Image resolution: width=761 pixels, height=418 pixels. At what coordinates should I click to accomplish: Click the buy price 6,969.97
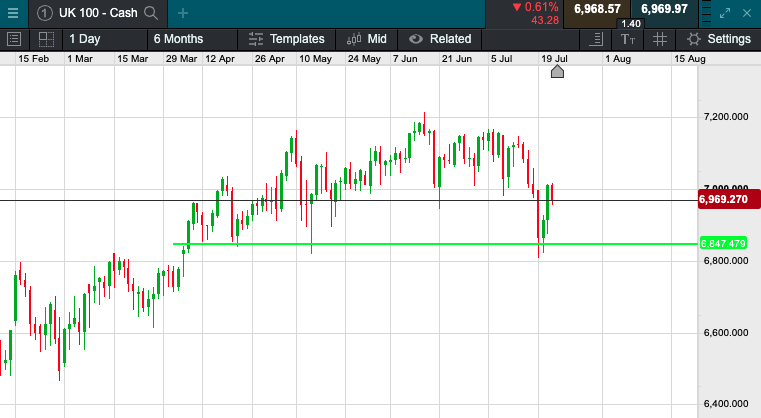click(664, 9)
